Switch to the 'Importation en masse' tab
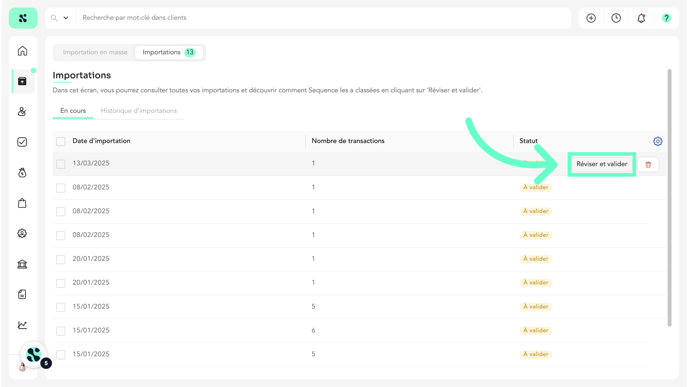Screen dimensions: 688x387 [x=95, y=52]
